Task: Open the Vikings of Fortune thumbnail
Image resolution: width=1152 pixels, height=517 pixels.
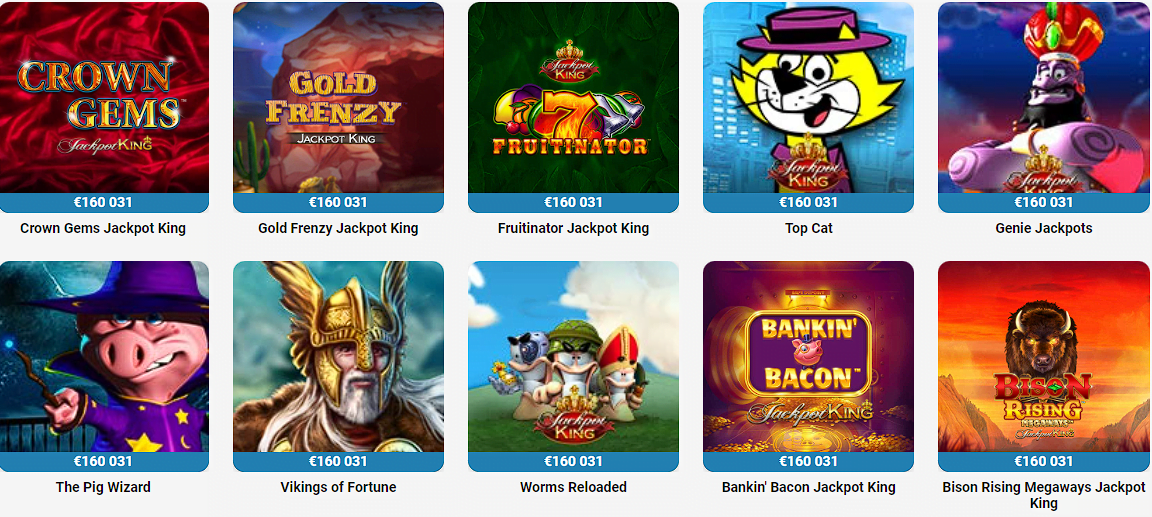Action: (338, 357)
